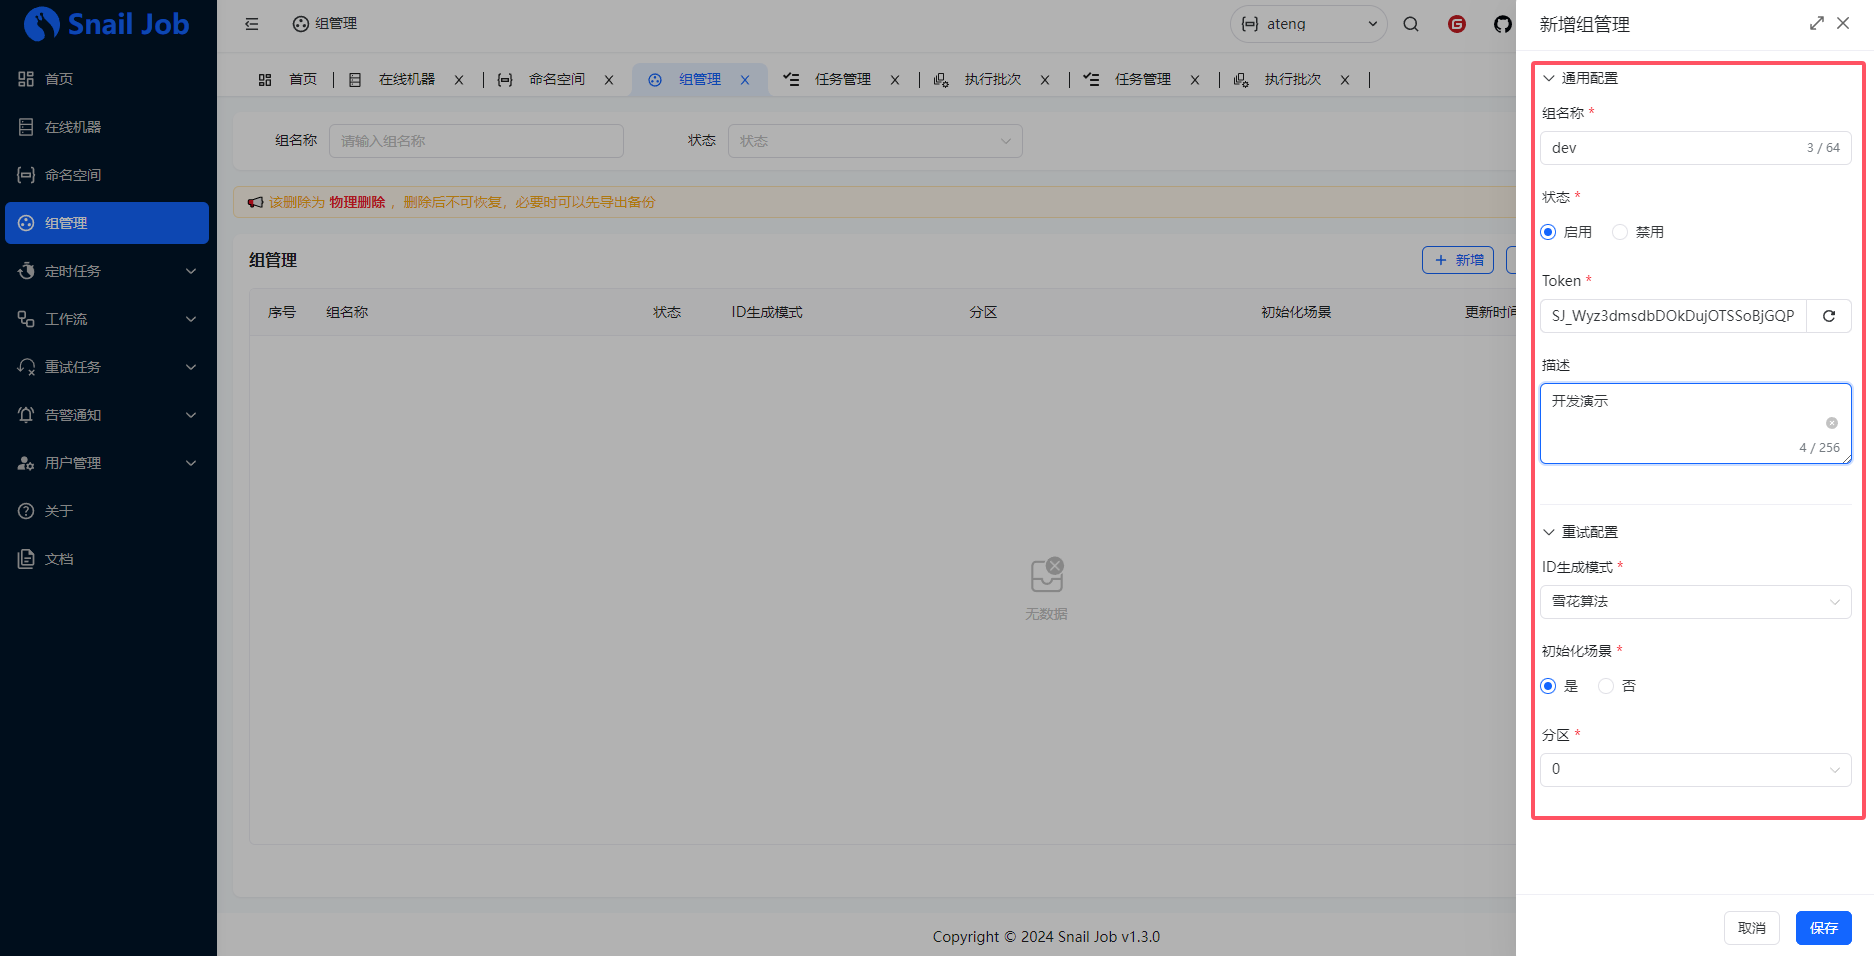
Task: Open the ateng namespace selector
Action: 1308,24
